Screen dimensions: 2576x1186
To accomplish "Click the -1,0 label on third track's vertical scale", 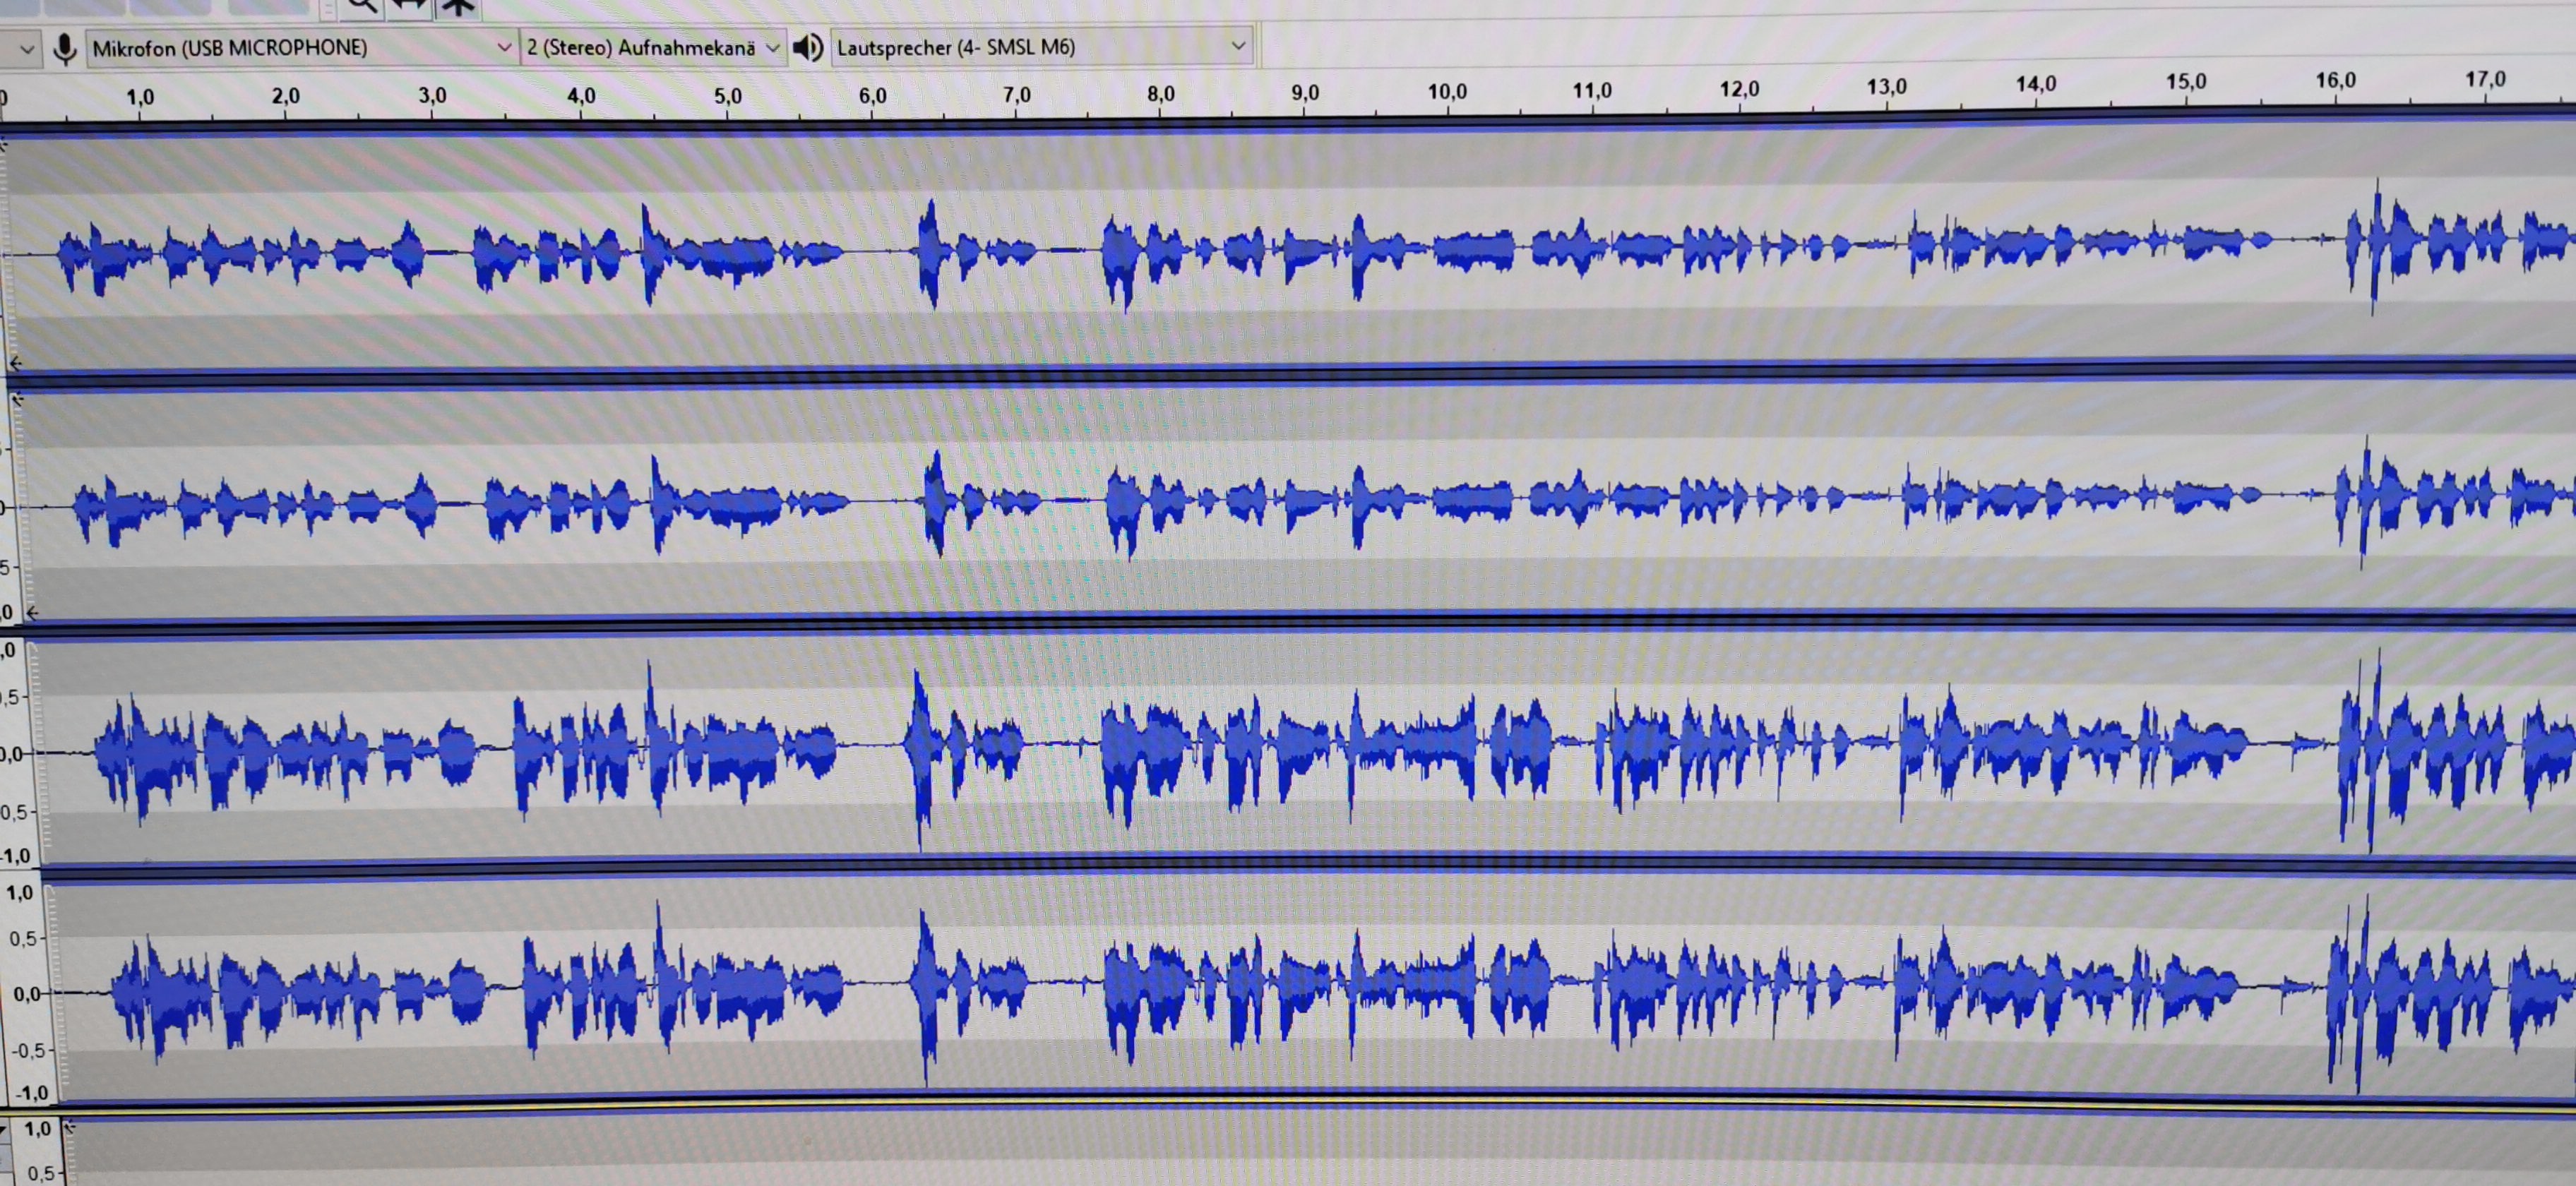I will (15, 856).
